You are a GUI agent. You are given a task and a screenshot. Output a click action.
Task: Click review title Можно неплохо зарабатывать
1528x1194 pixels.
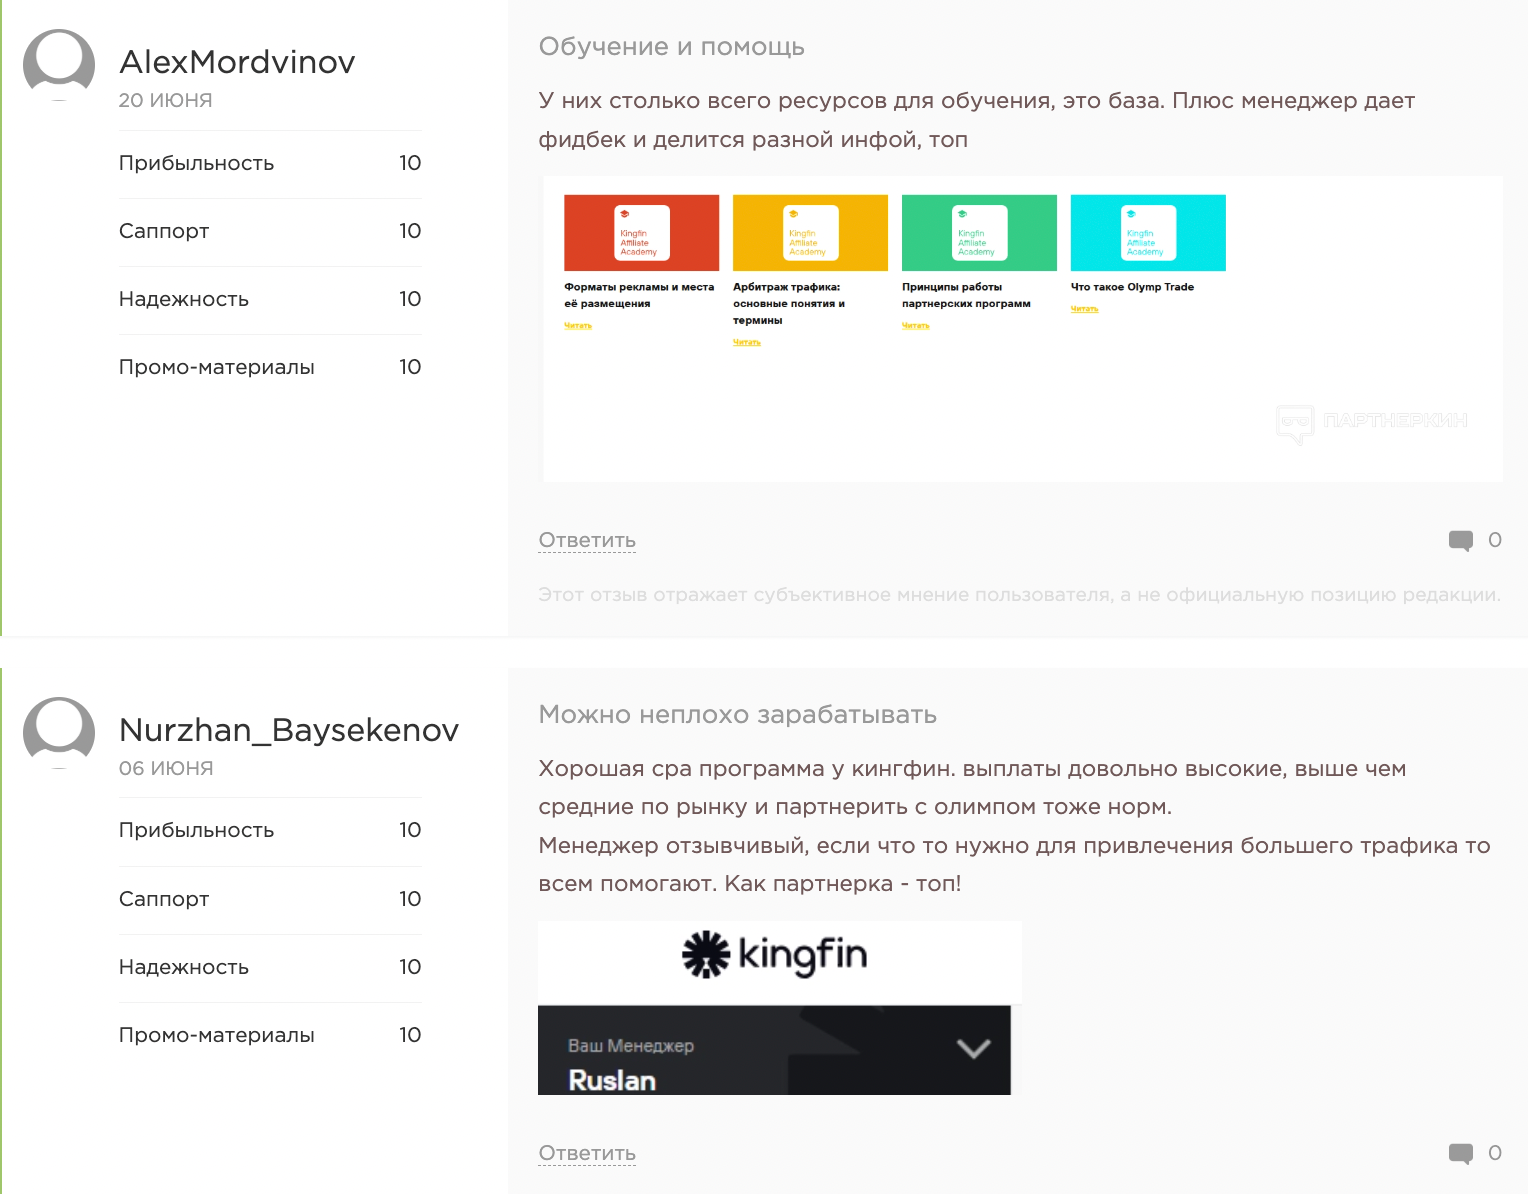738,715
